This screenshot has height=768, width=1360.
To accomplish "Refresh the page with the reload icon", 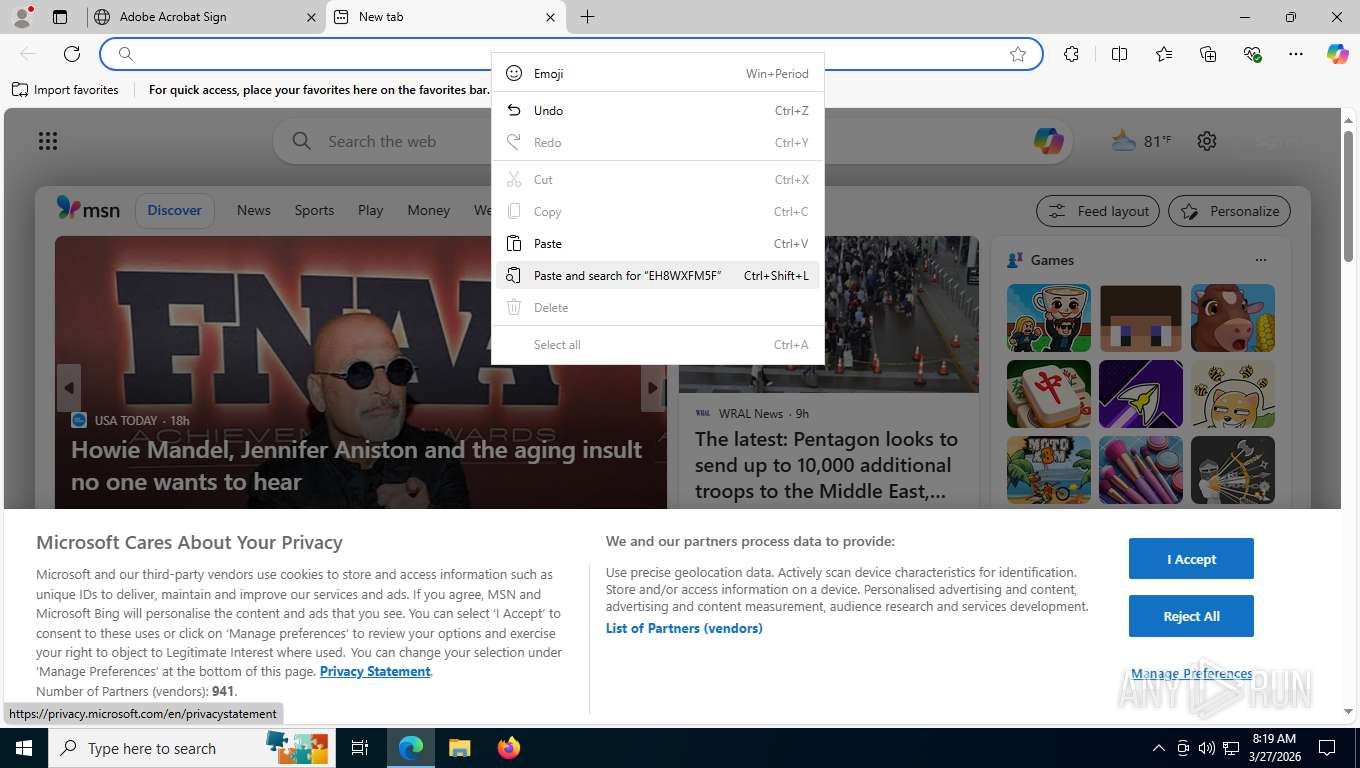I will point(71,54).
